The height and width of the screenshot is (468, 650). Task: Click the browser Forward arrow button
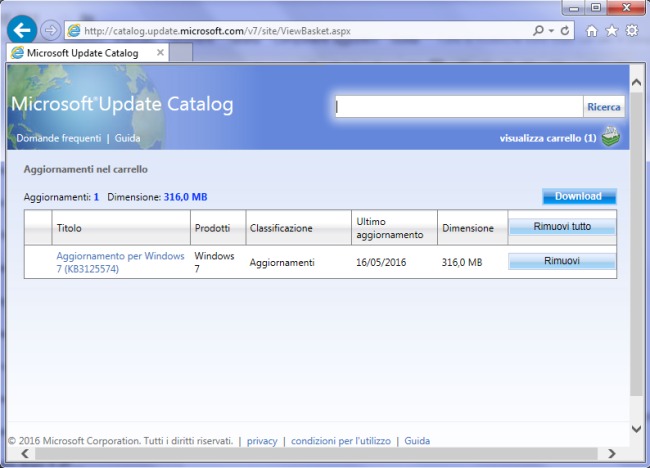point(51,31)
